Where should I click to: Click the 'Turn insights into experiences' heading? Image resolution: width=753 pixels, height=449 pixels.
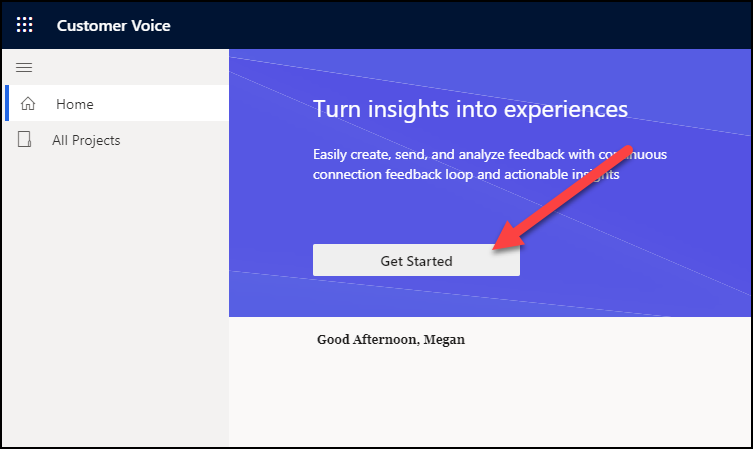click(471, 109)
